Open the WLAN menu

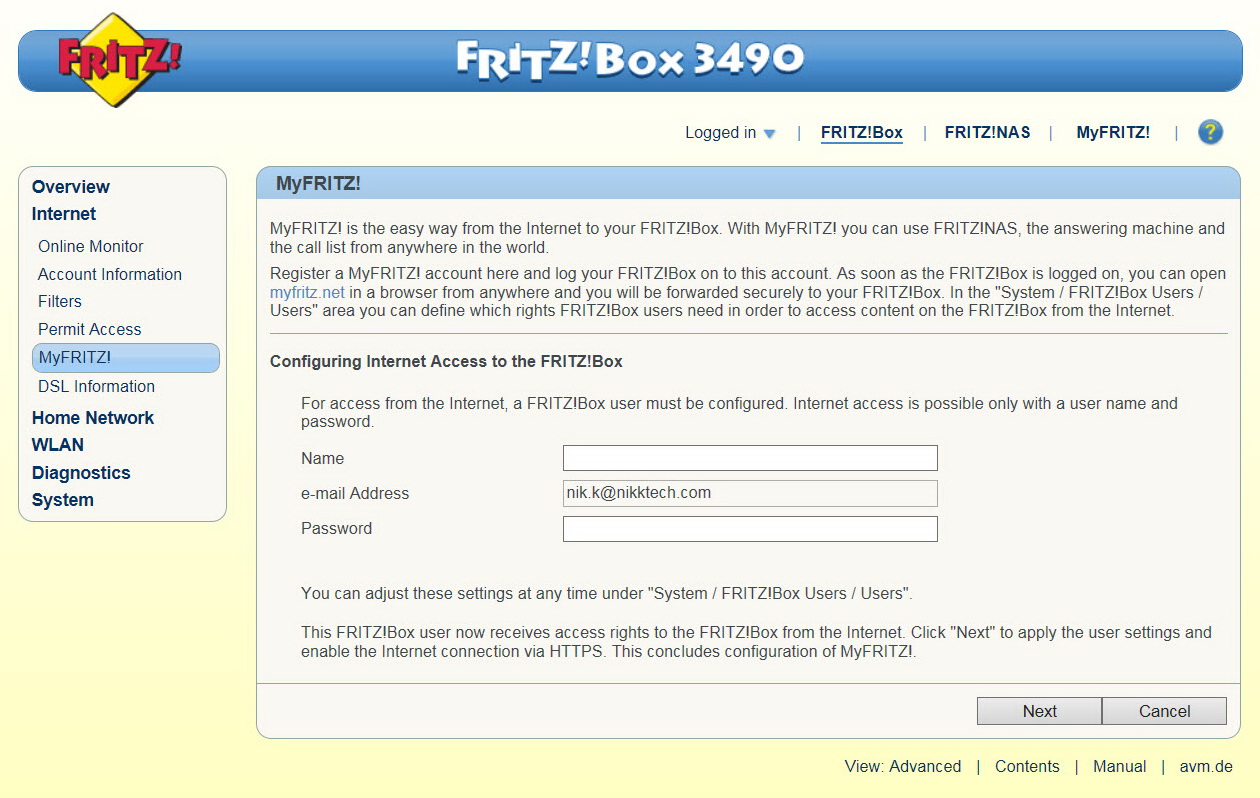pyautogui.click(x=58, y=445)
